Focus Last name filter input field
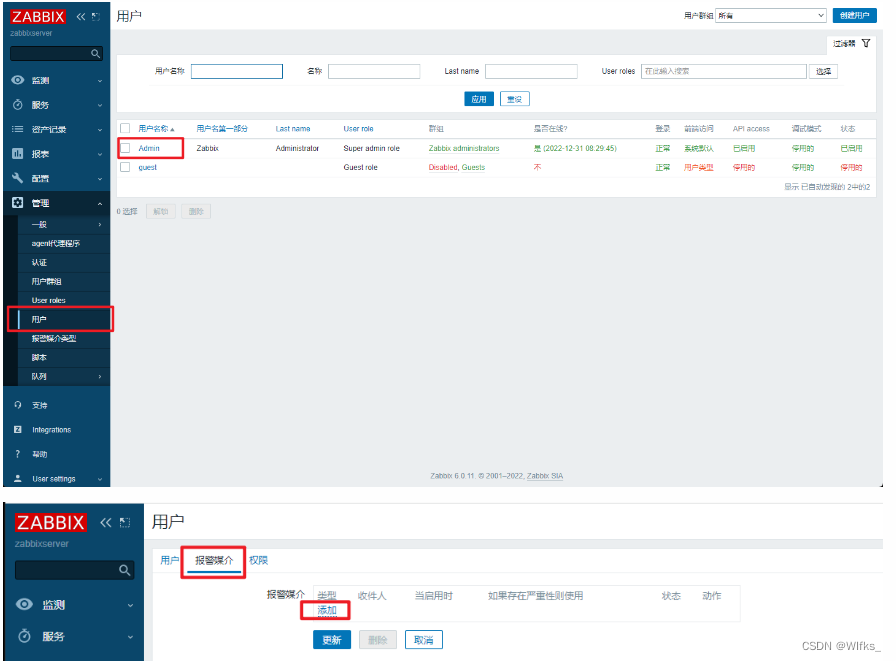 point(531,71)
